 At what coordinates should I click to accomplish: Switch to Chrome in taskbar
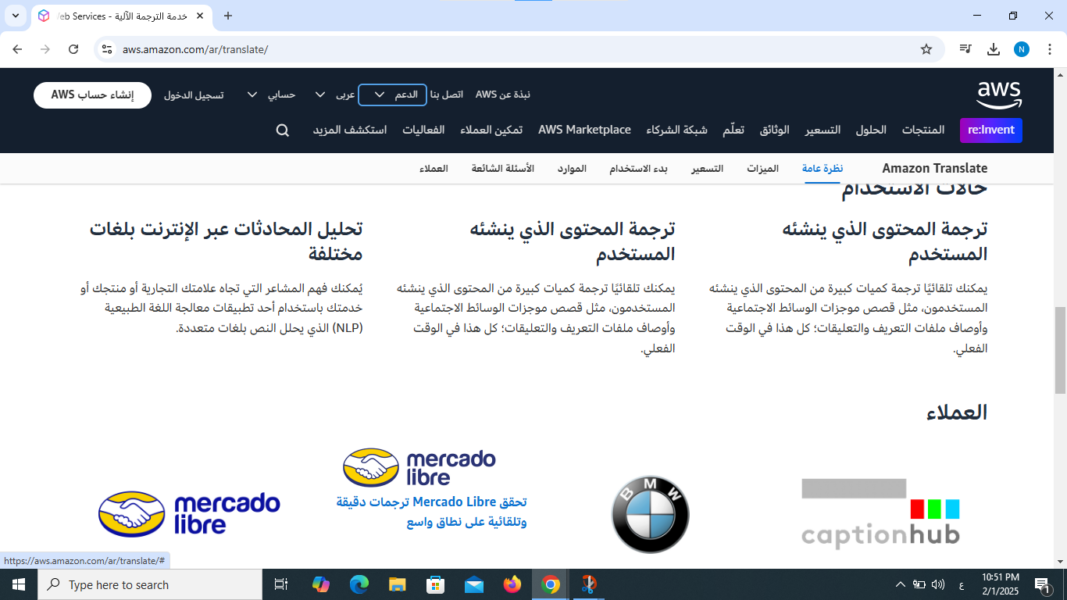tap(551, 584)
